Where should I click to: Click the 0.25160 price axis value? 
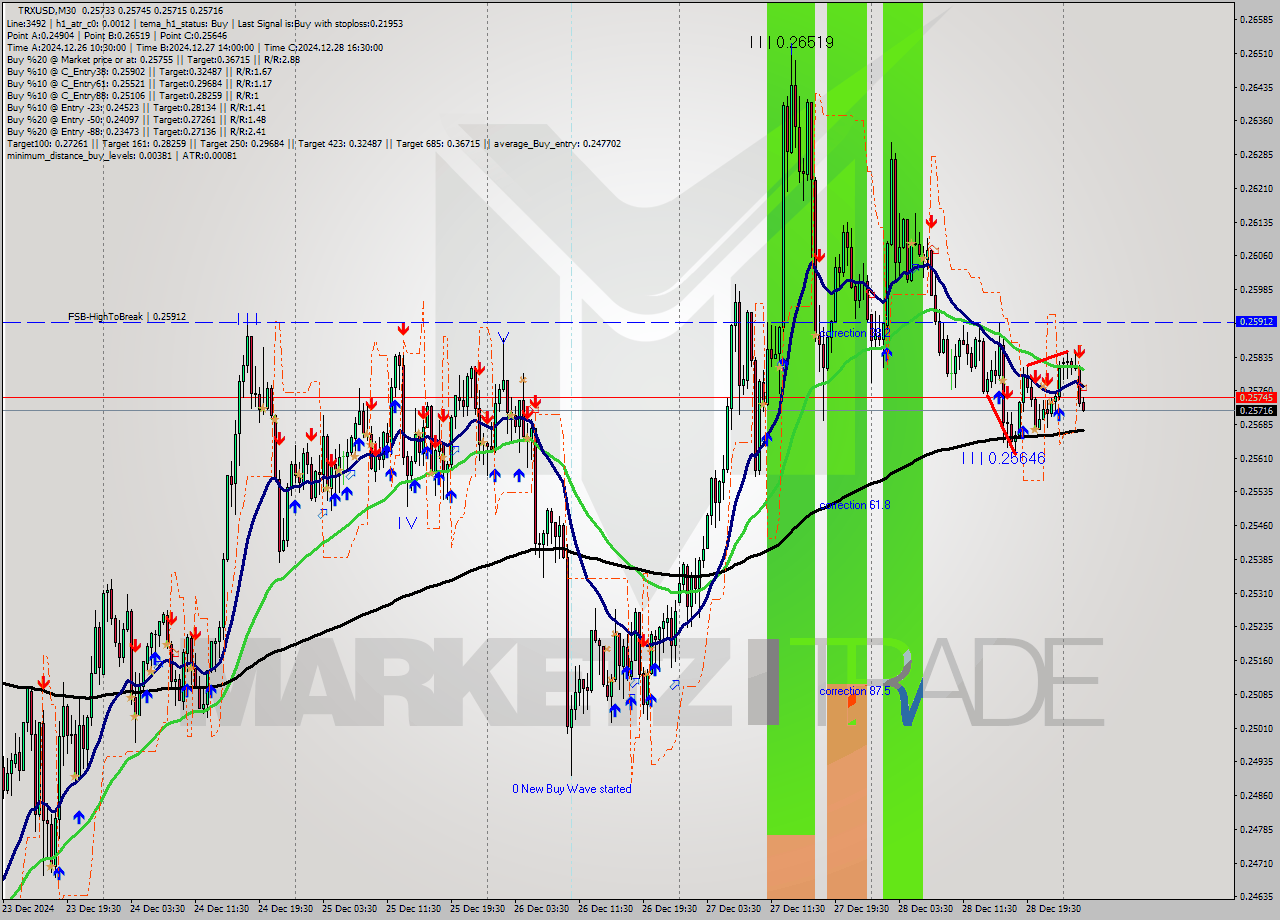coord(1257,660)
